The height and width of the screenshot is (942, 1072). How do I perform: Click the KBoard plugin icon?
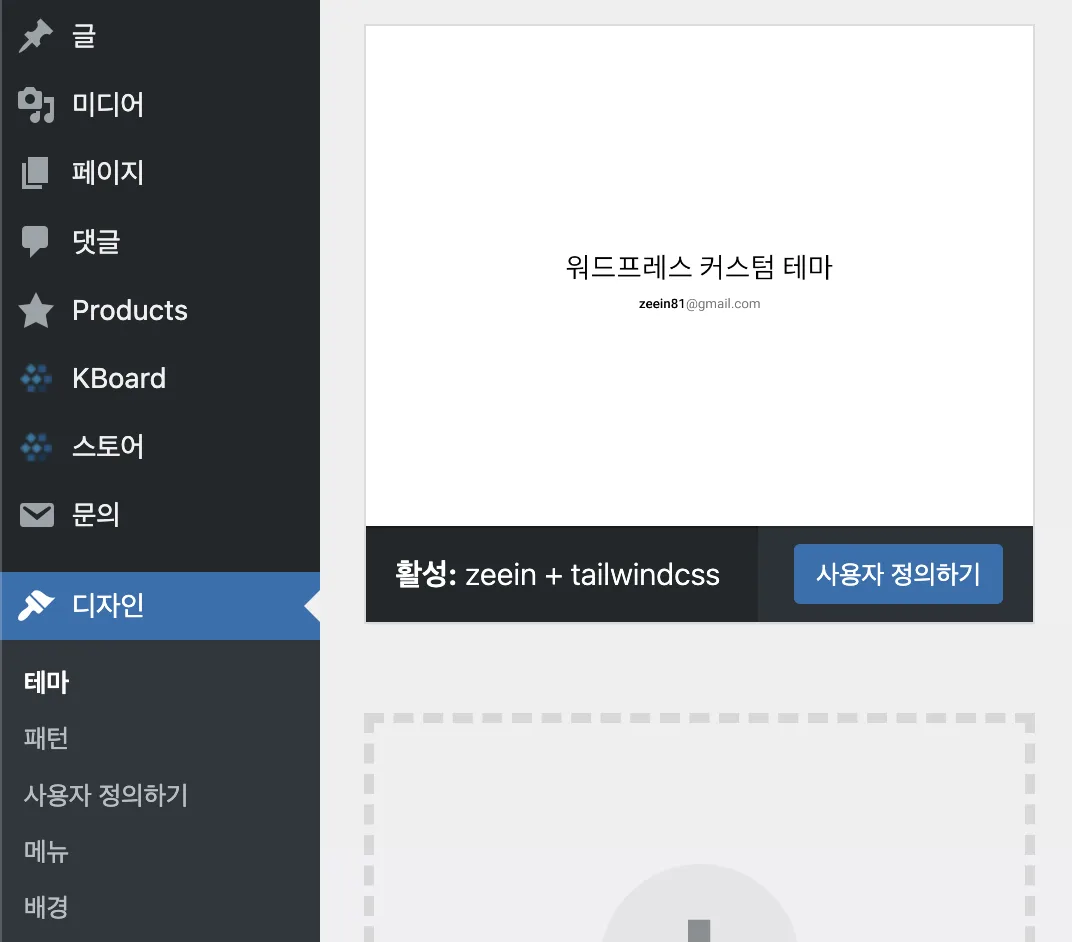coord(36,378)
